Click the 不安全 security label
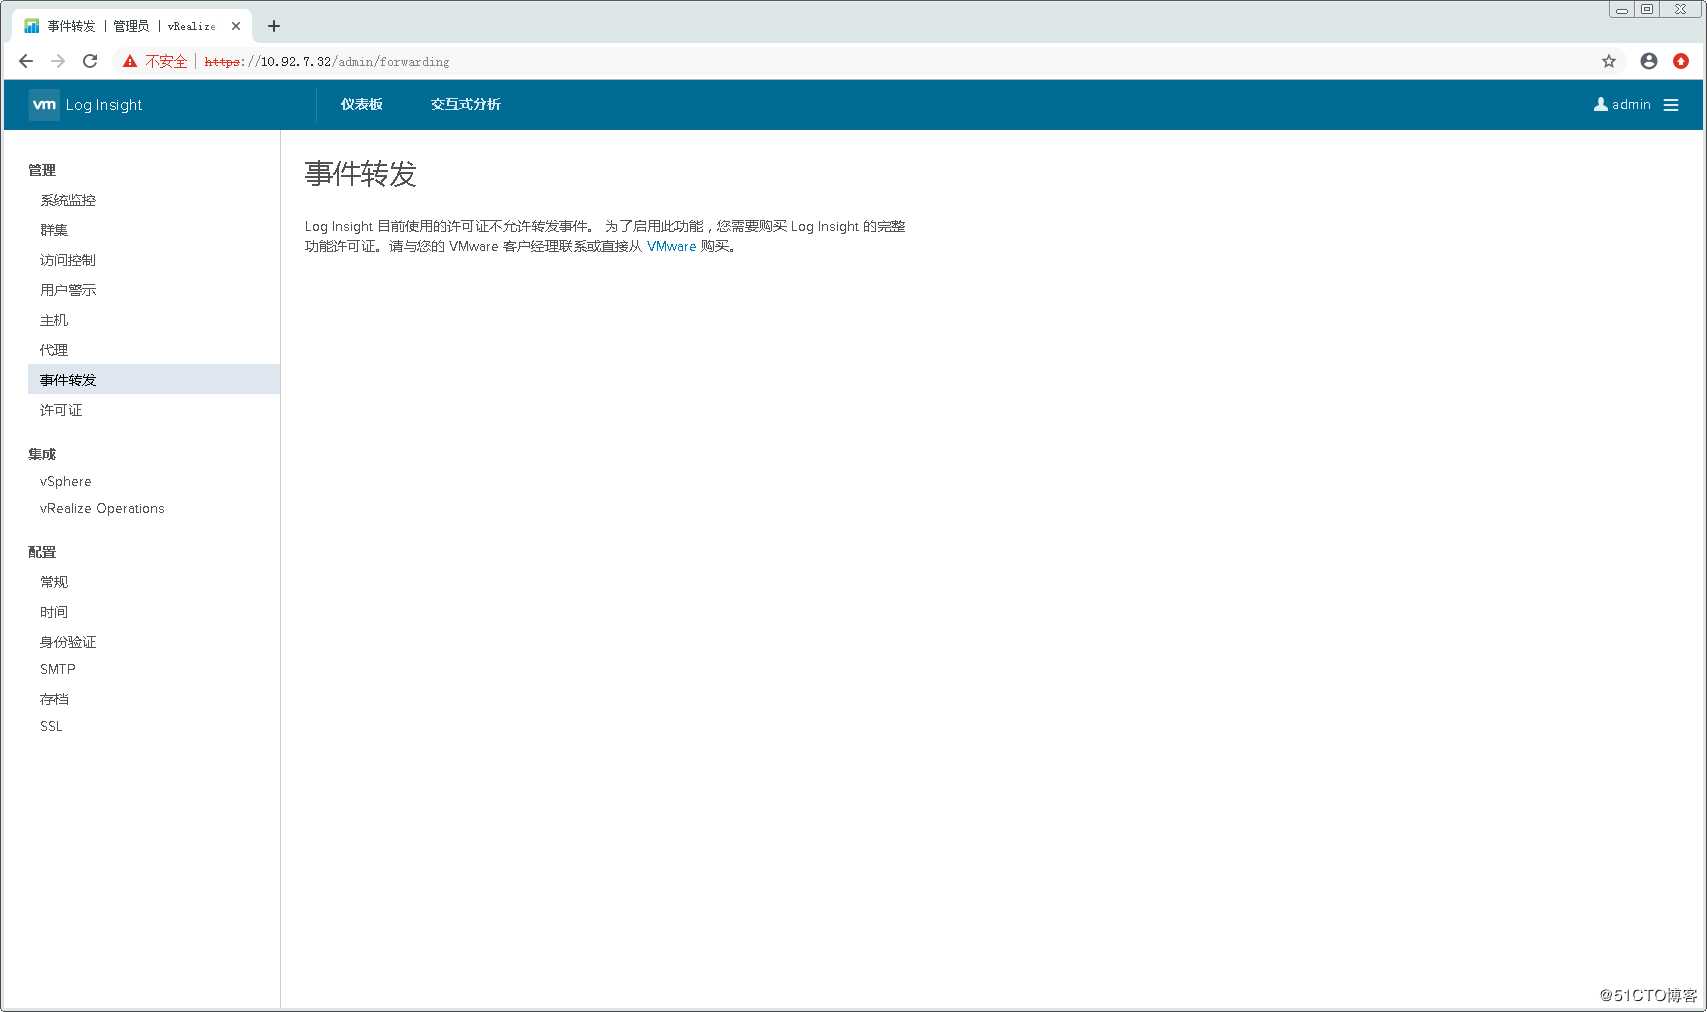The image size is (1707, 1012). 166,61
